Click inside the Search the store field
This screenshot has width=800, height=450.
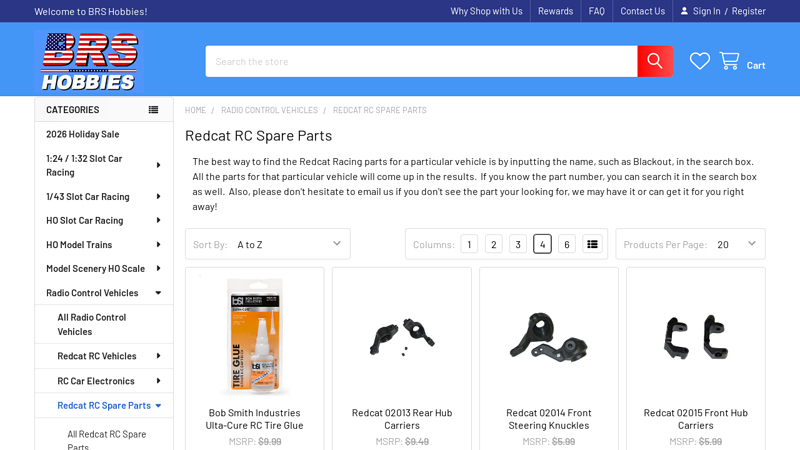[x=421, y=61]
